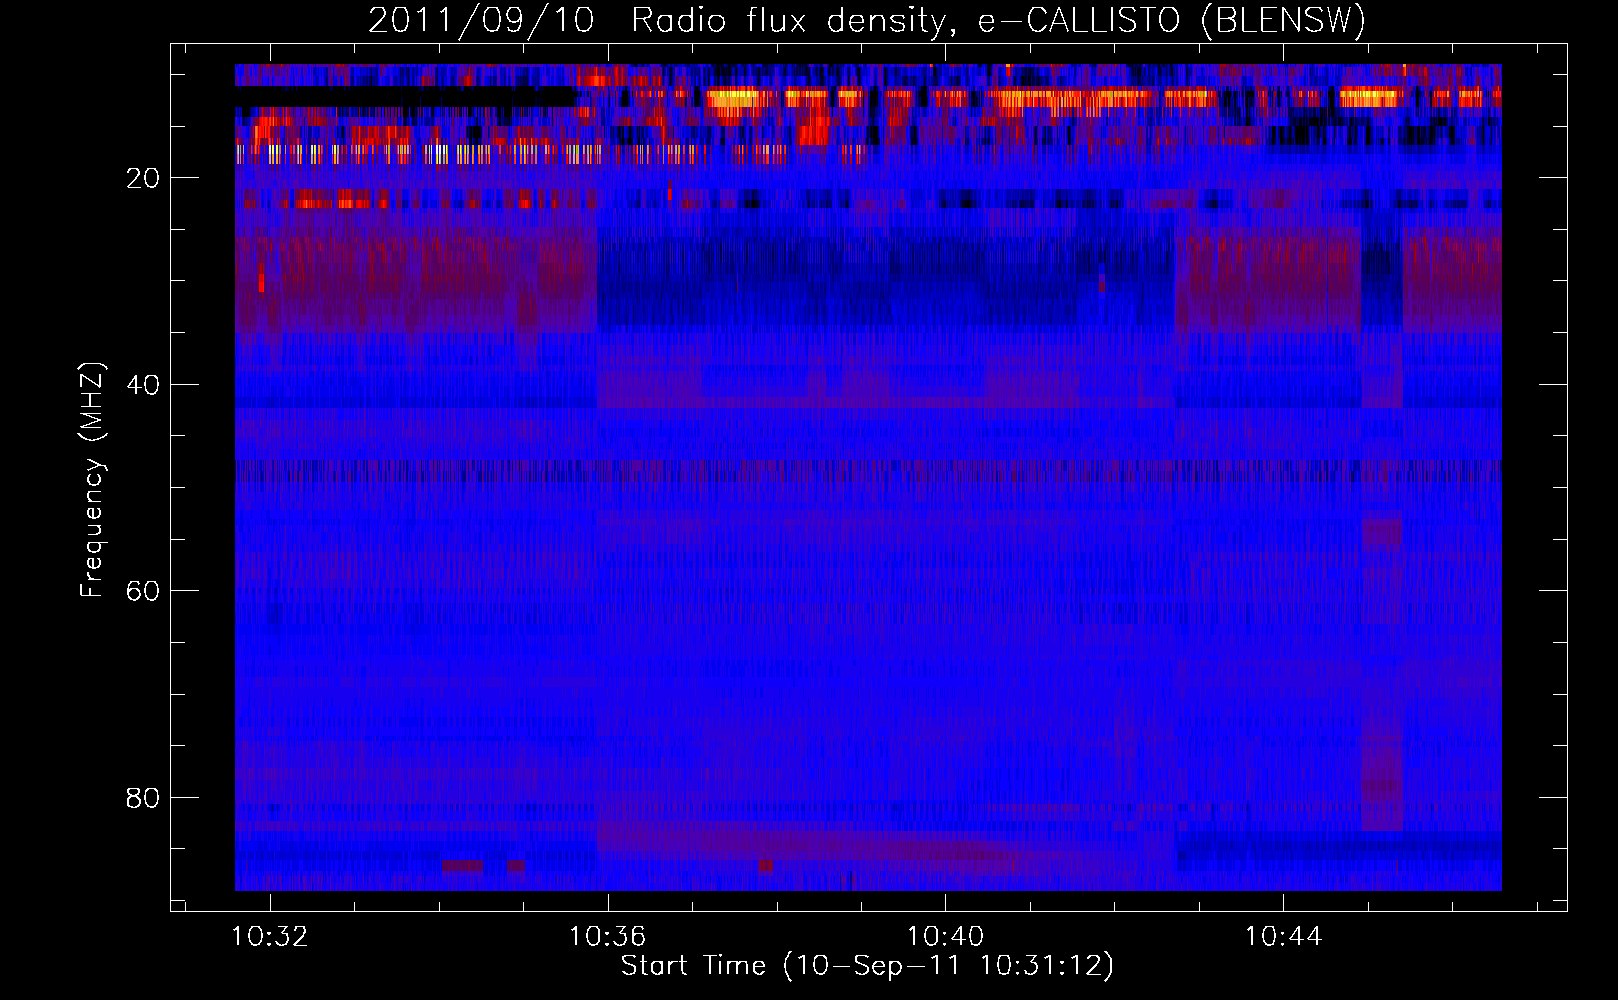Click the 'Frequency (MHZ)' axis label
Viewport: 1618px width, 1000px height.
pos(92,480)
